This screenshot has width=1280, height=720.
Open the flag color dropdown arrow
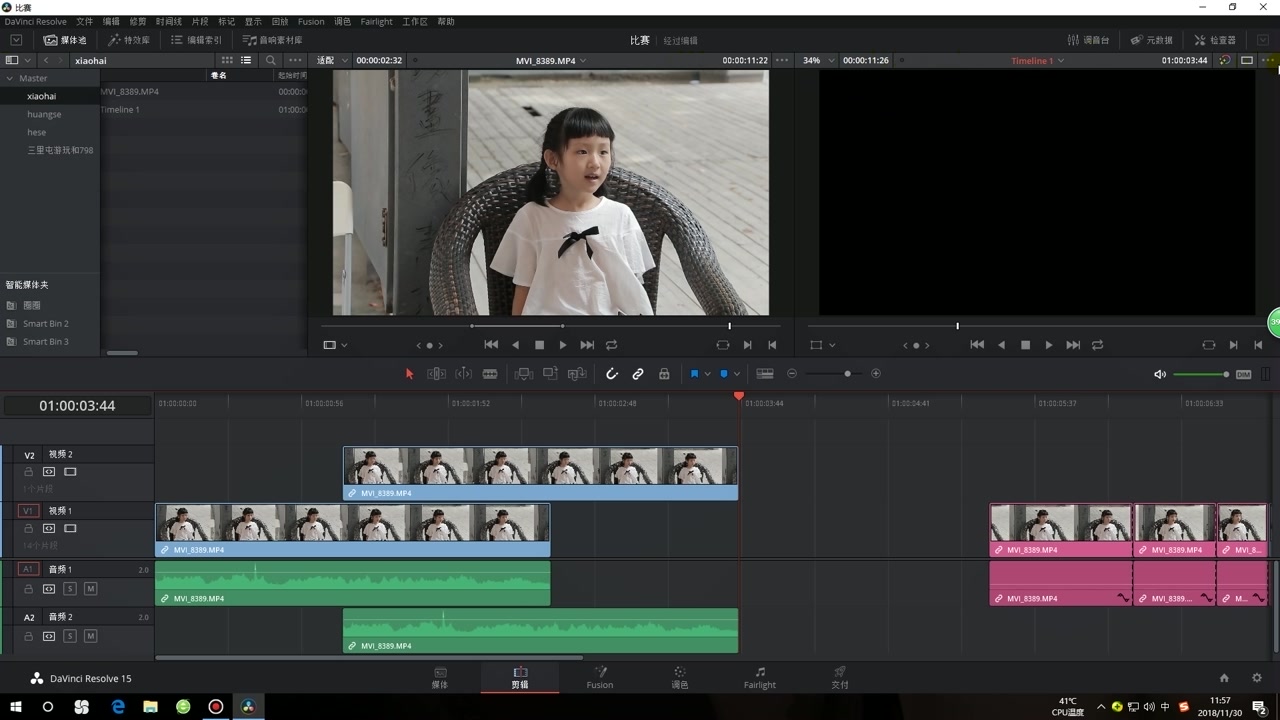point(707,374)
